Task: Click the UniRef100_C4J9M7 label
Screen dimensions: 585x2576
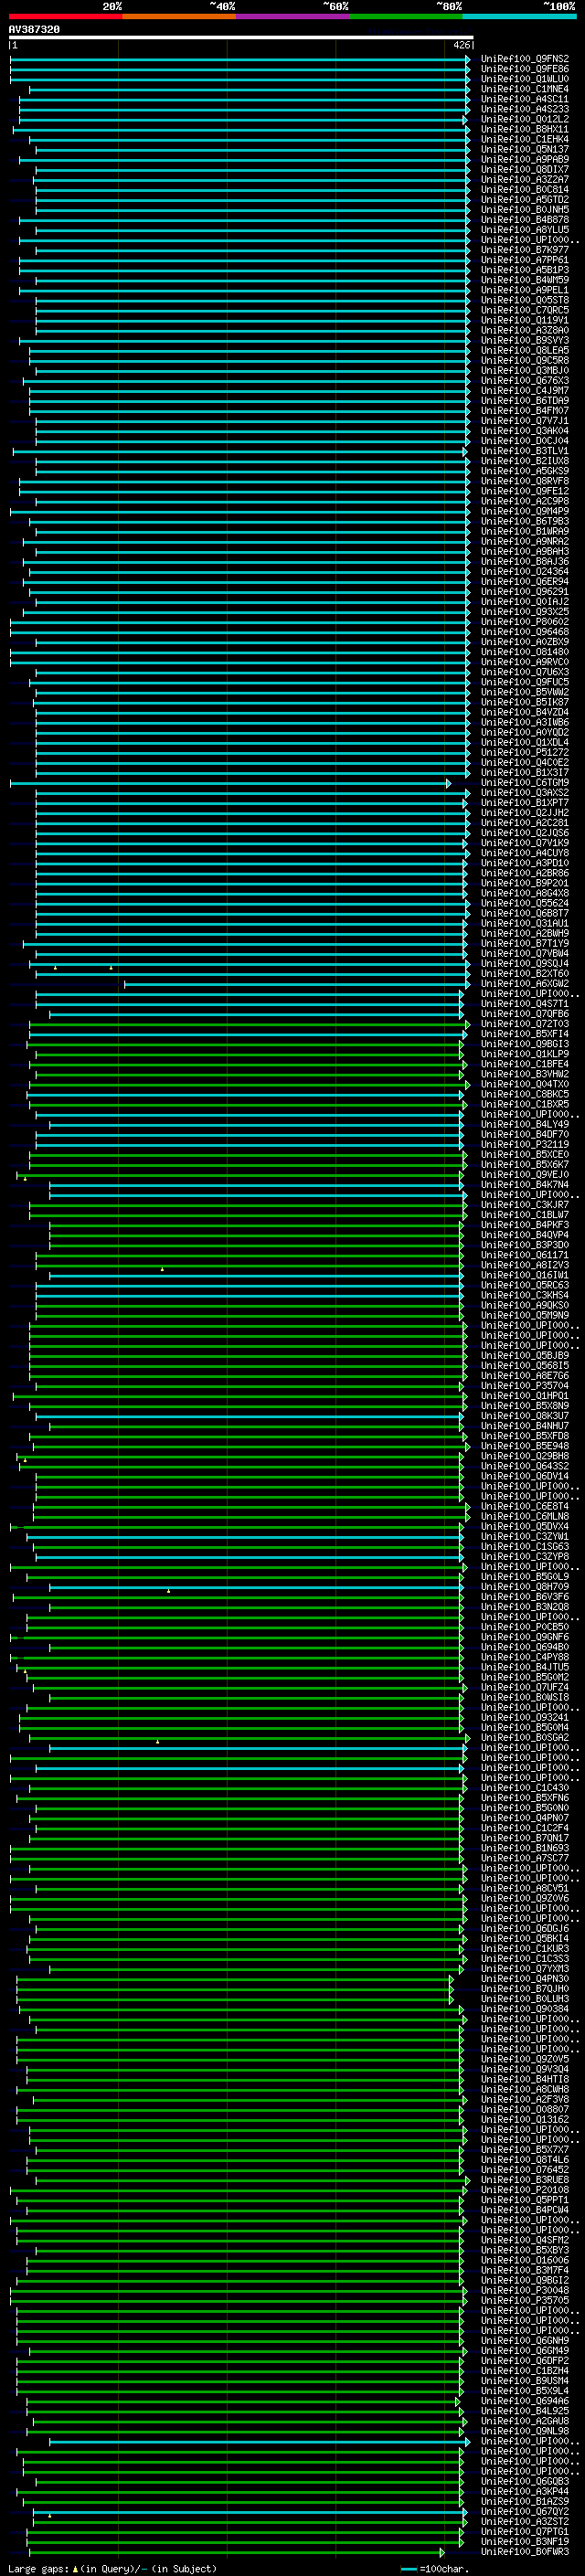Action: [x=525, y=390]
